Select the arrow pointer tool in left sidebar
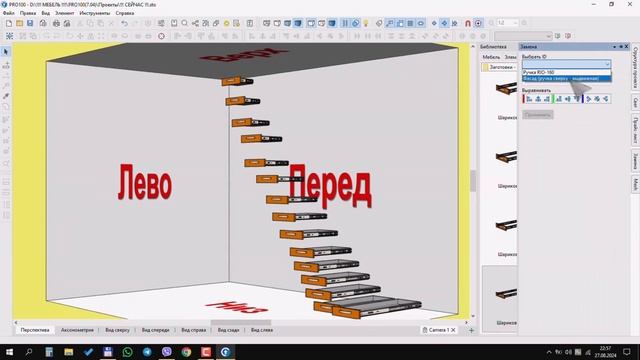 (x=6, y=52)
